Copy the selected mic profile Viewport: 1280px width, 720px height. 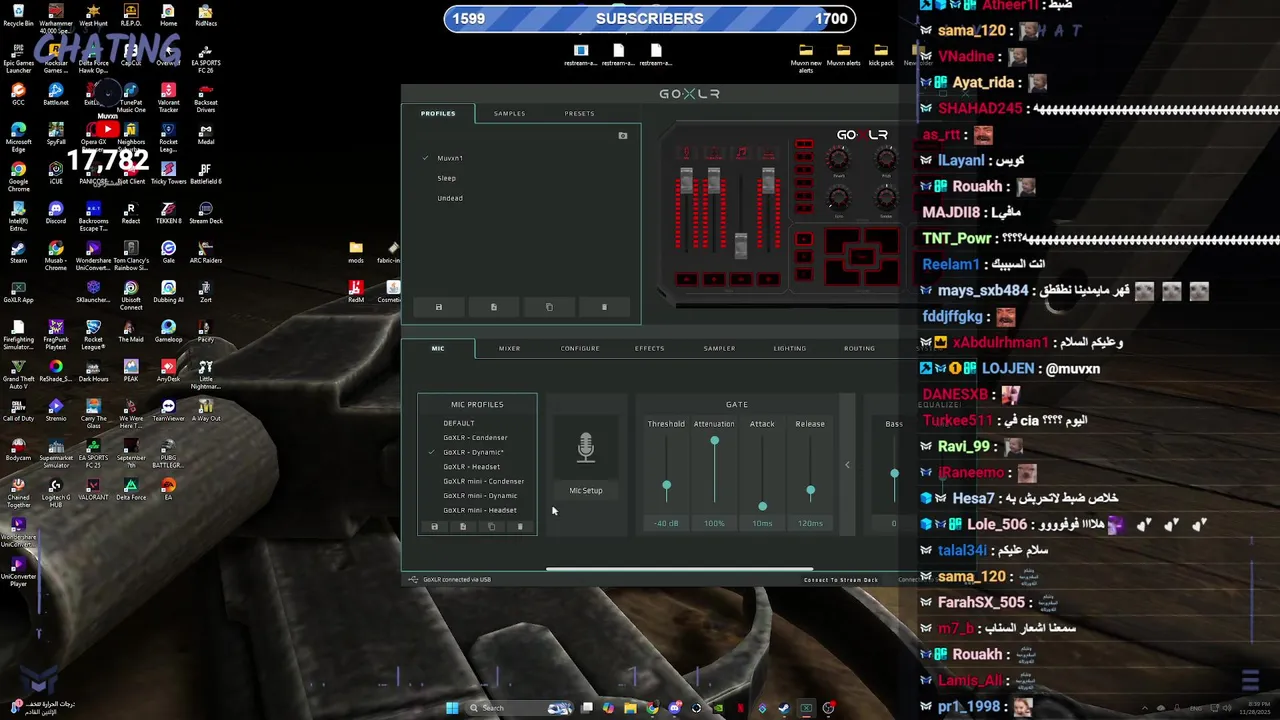(x=491, y=526)
